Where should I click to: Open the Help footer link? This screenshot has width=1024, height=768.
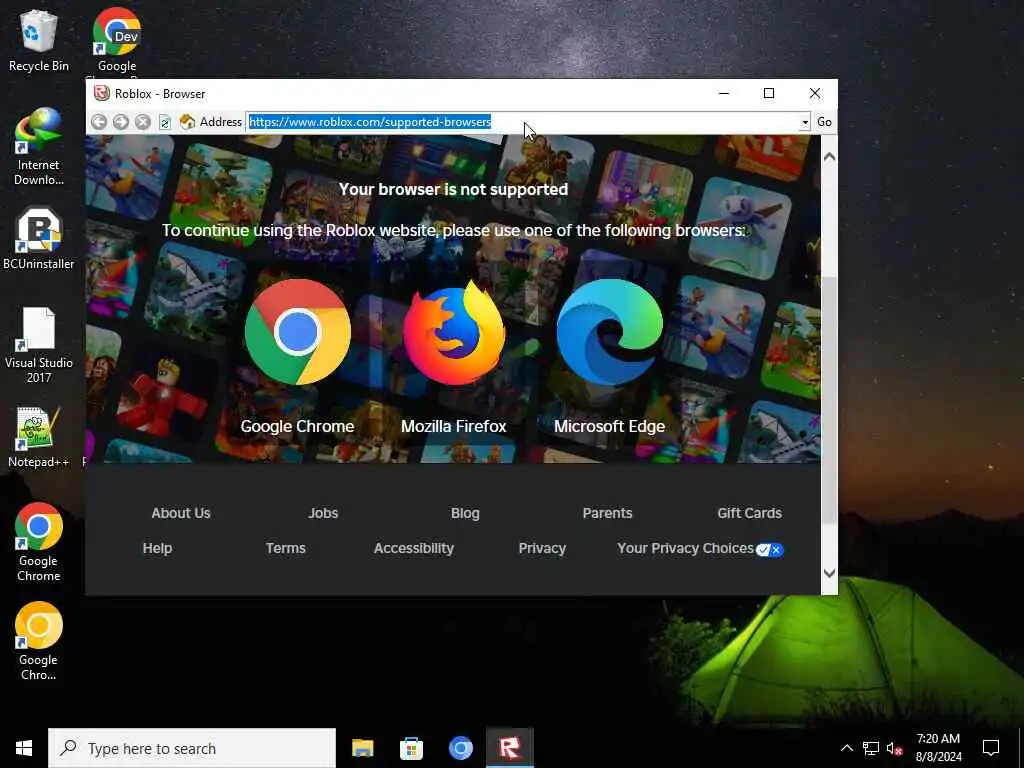(x=157, y=549)
